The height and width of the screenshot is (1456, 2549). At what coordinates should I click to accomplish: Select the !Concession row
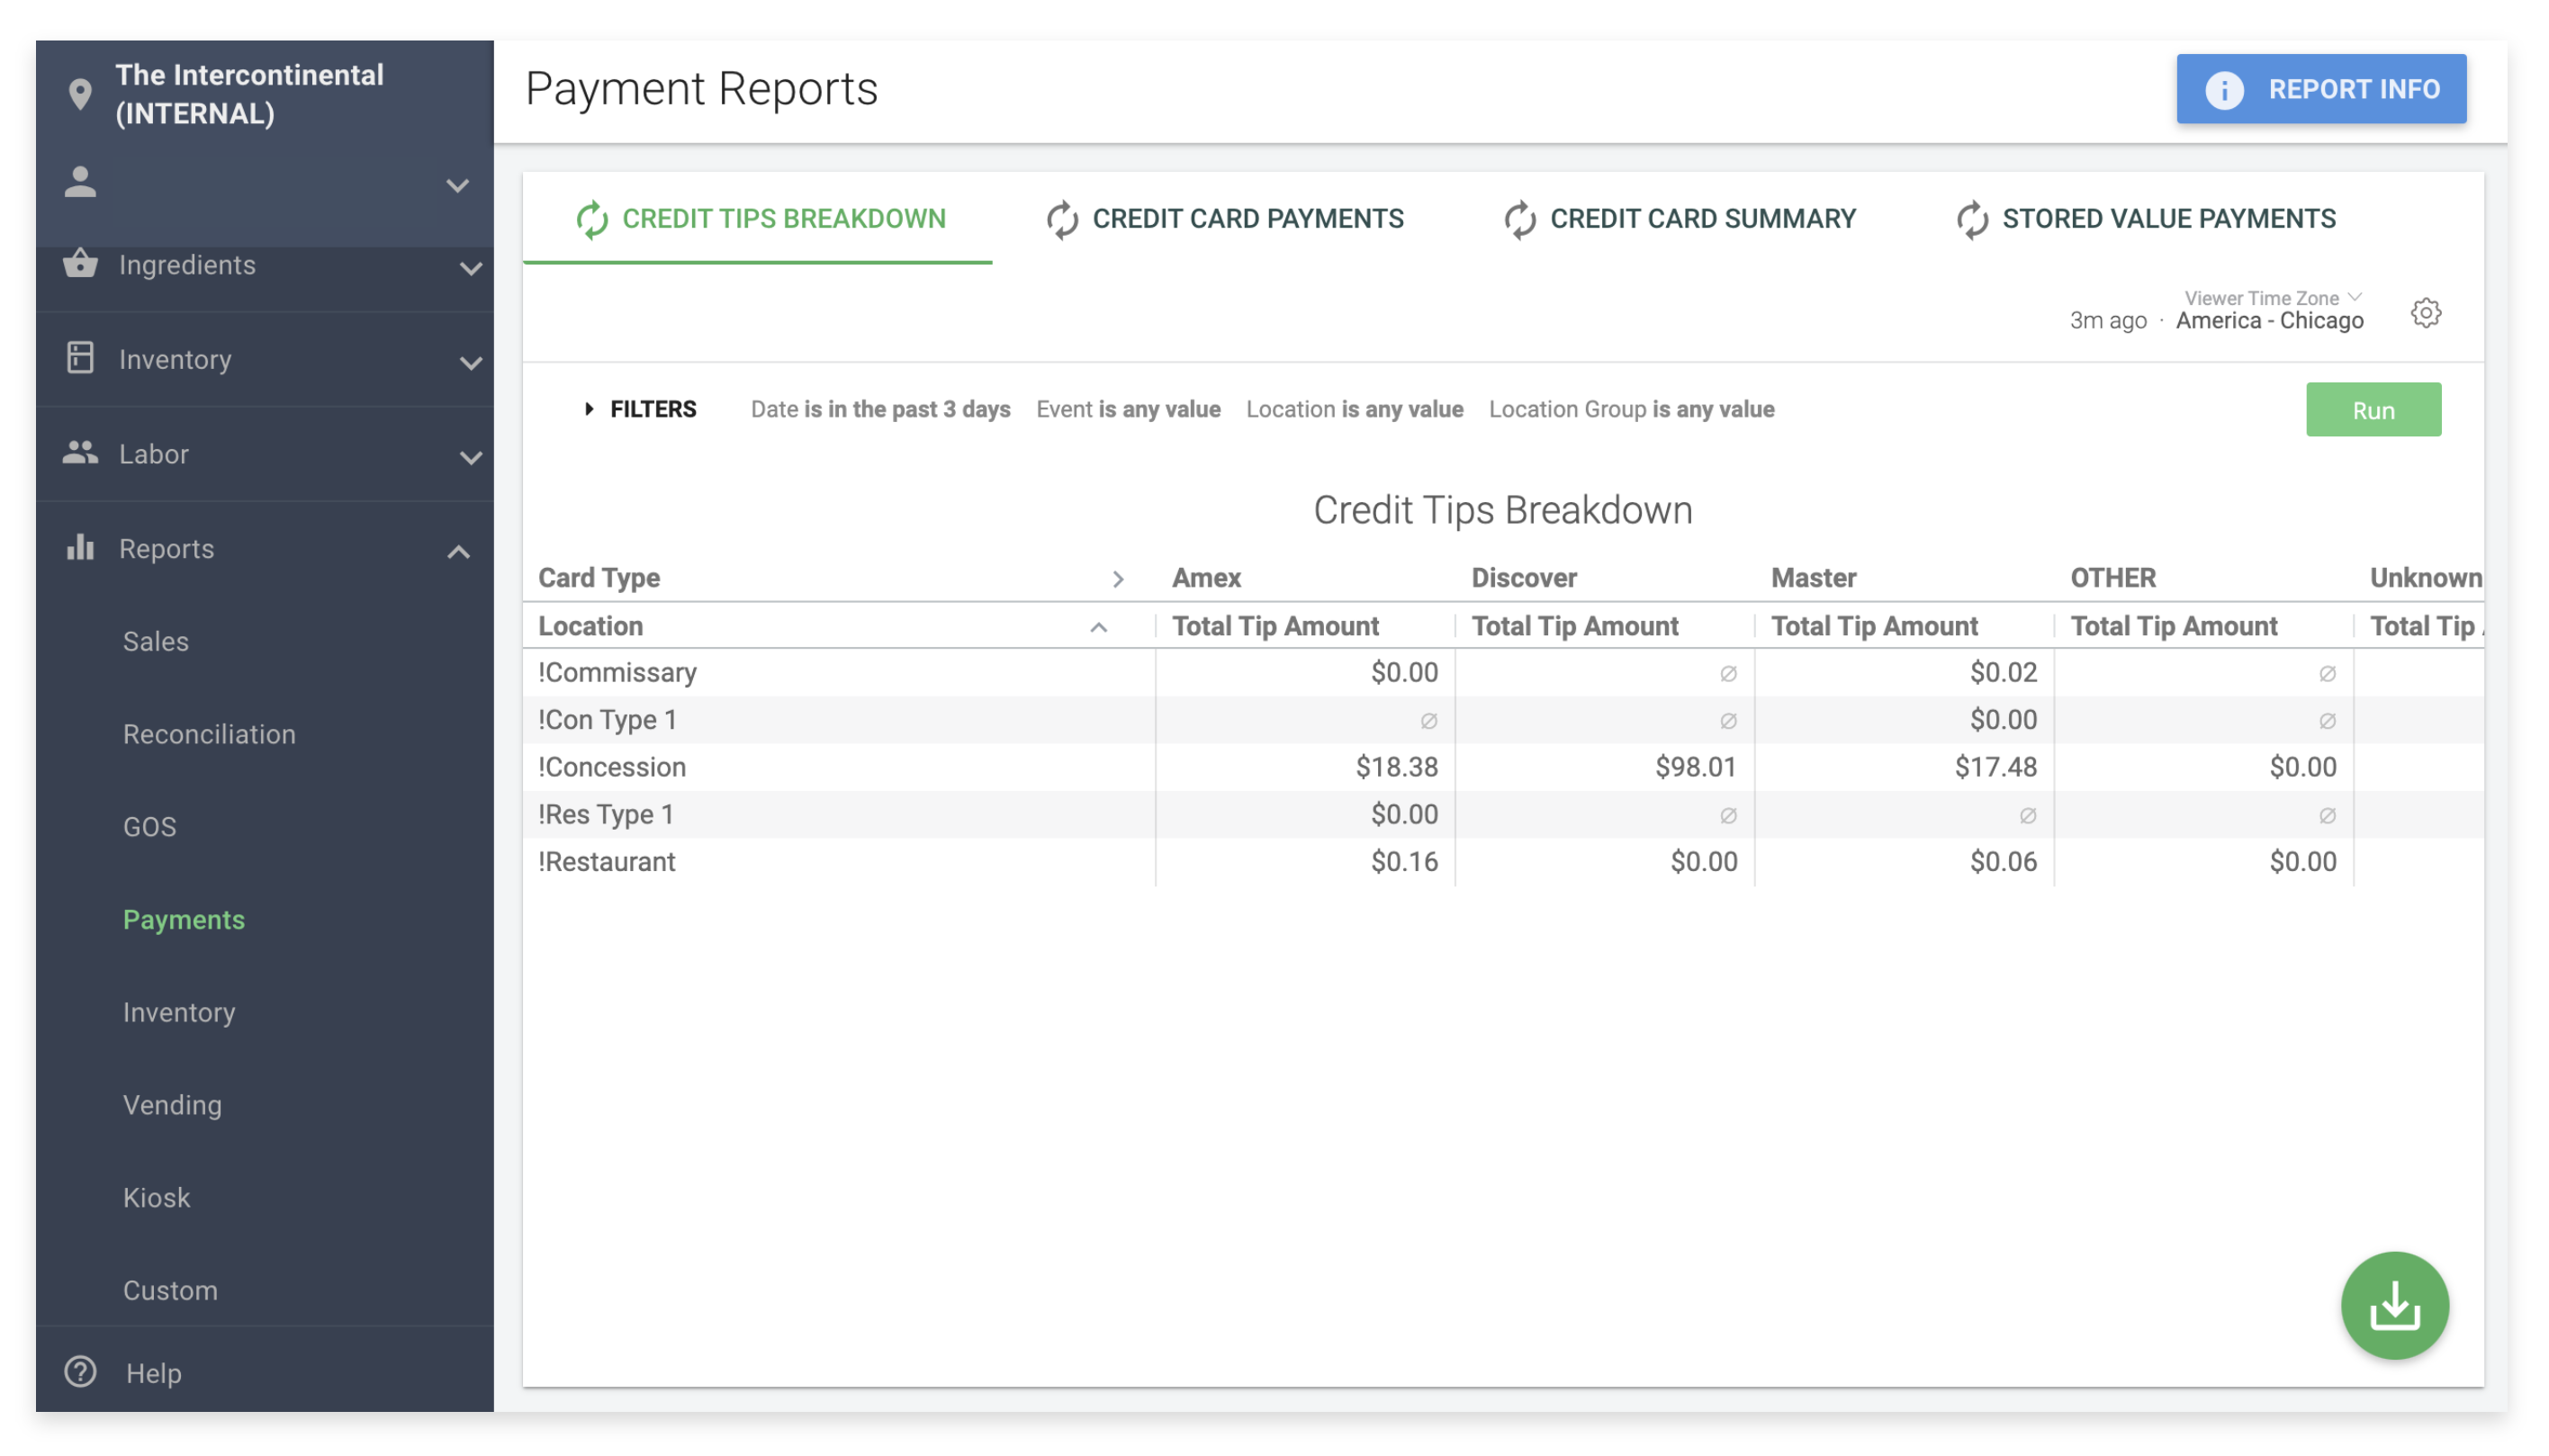click(1503, 767)
